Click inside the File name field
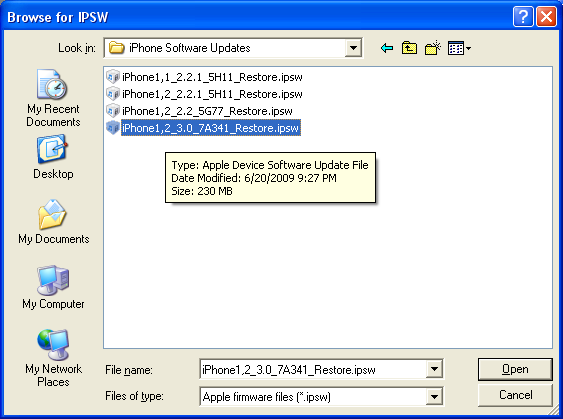The image size is (563, 419). click(313, 369)
